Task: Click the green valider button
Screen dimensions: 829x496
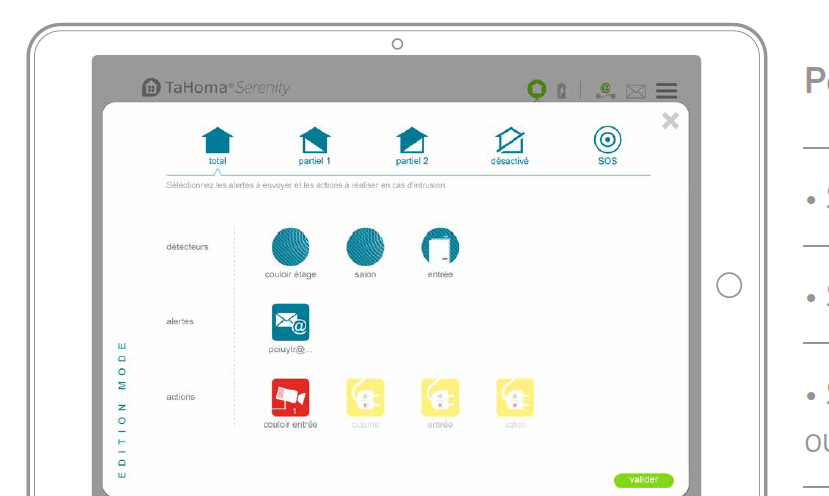Action: (x=643, y=480)
